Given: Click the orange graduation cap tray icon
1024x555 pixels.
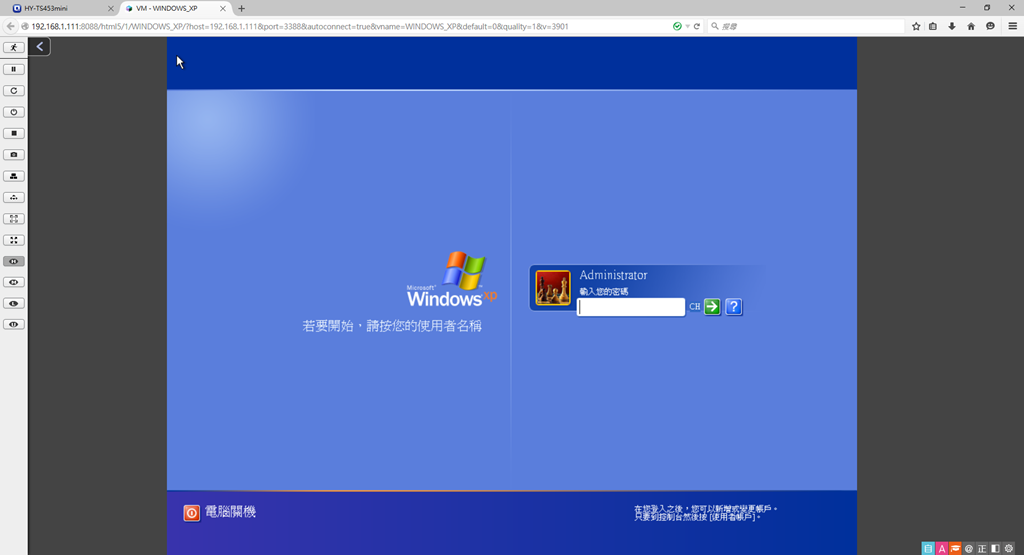Looking at the screenshot, I should coord(955,548).
